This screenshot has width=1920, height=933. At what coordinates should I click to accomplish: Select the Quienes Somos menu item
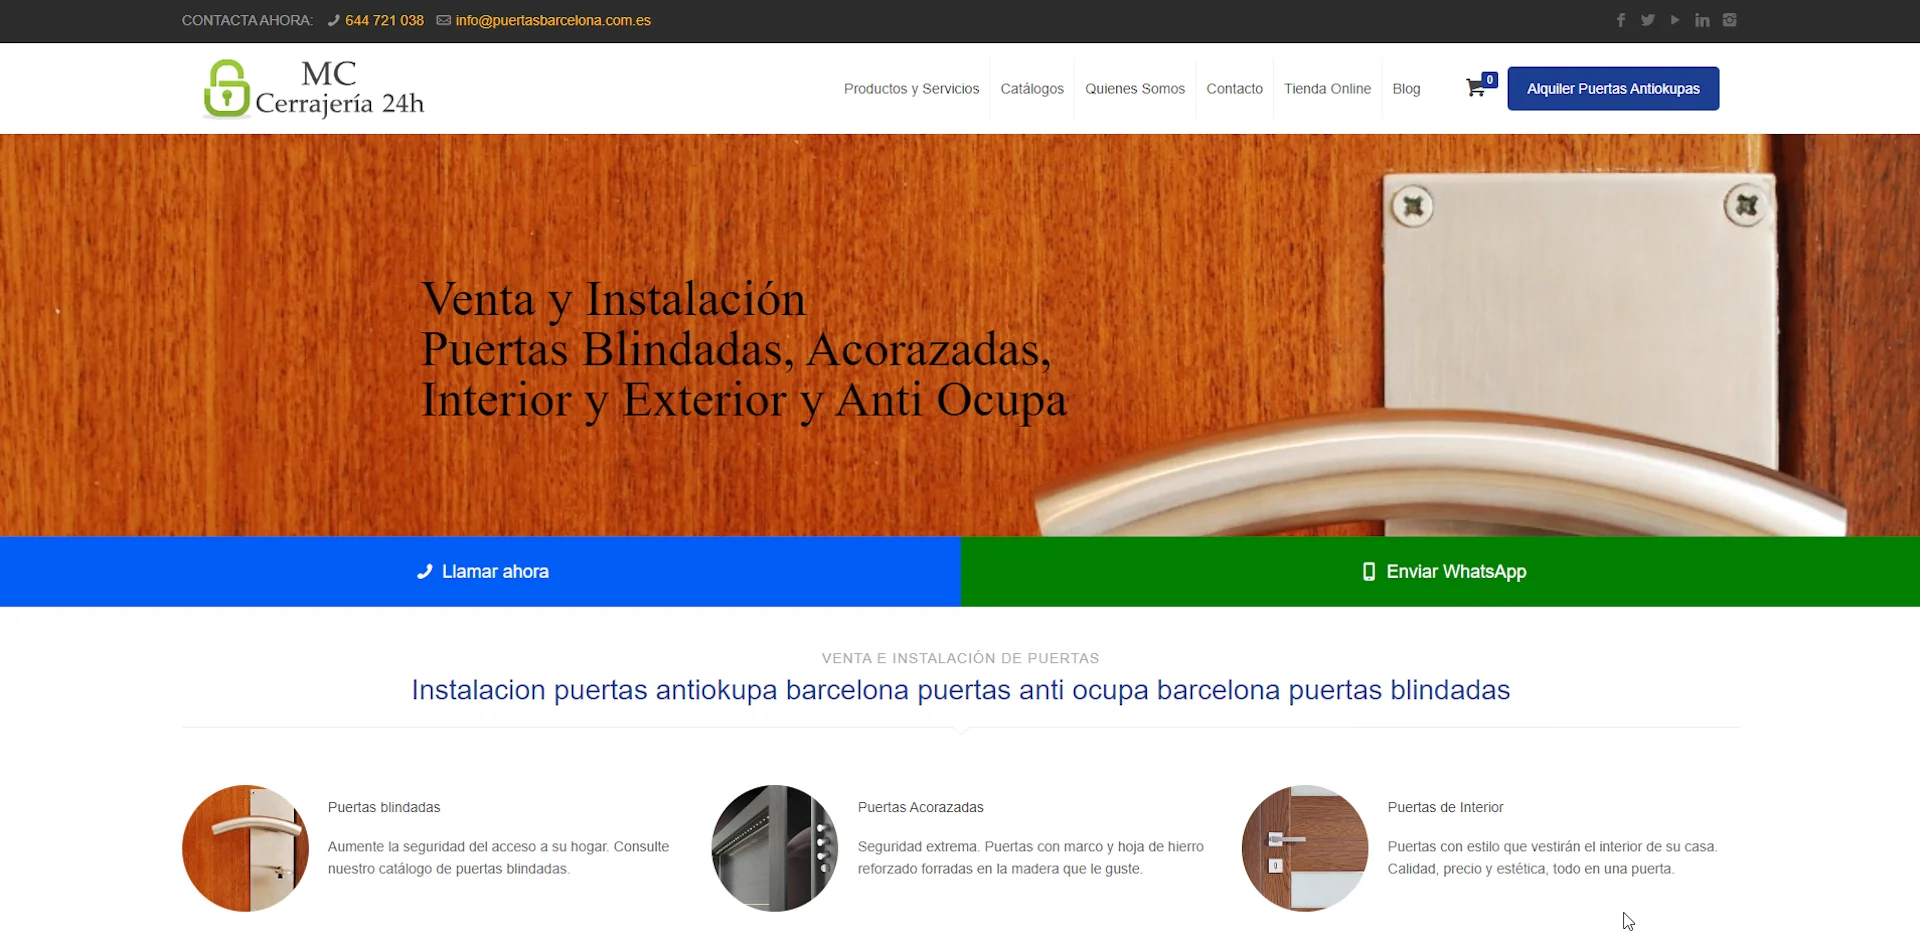[1135, 88]
